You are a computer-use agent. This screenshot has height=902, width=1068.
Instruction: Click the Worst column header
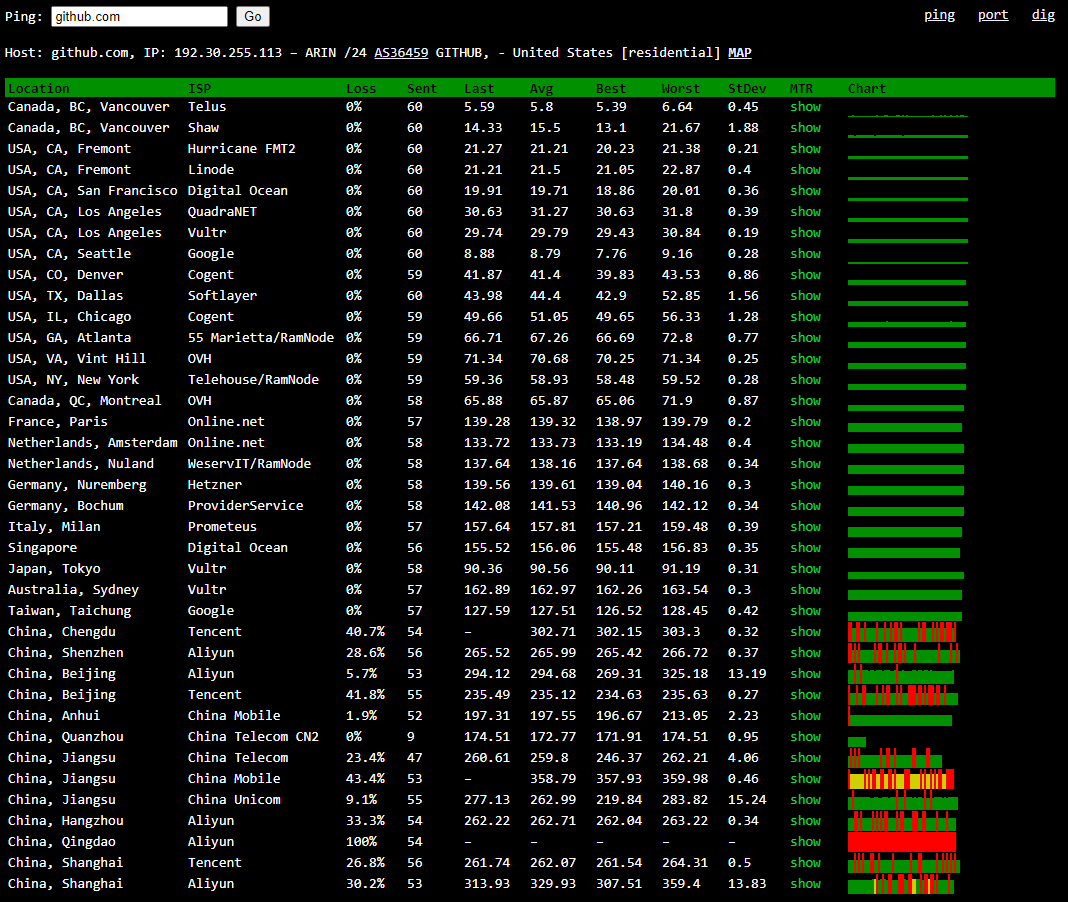680,89
